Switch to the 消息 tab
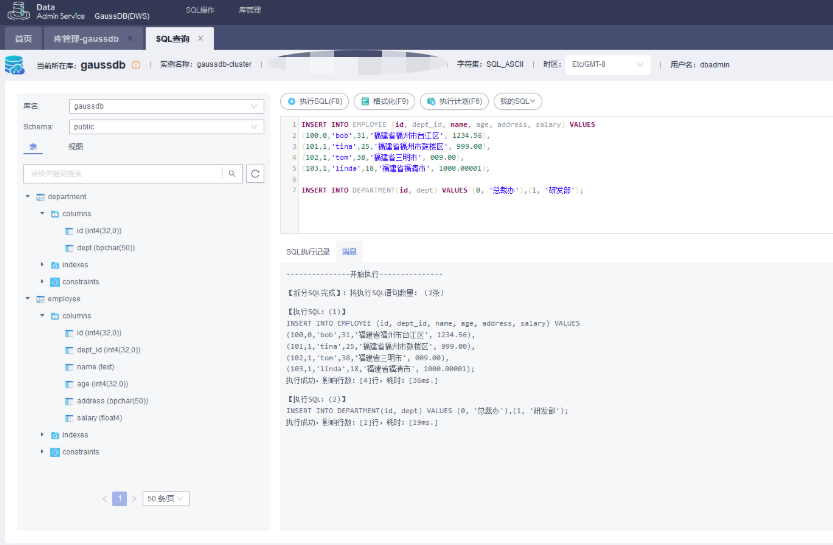This screenshot has width=833, height=545. coord(349,252)
